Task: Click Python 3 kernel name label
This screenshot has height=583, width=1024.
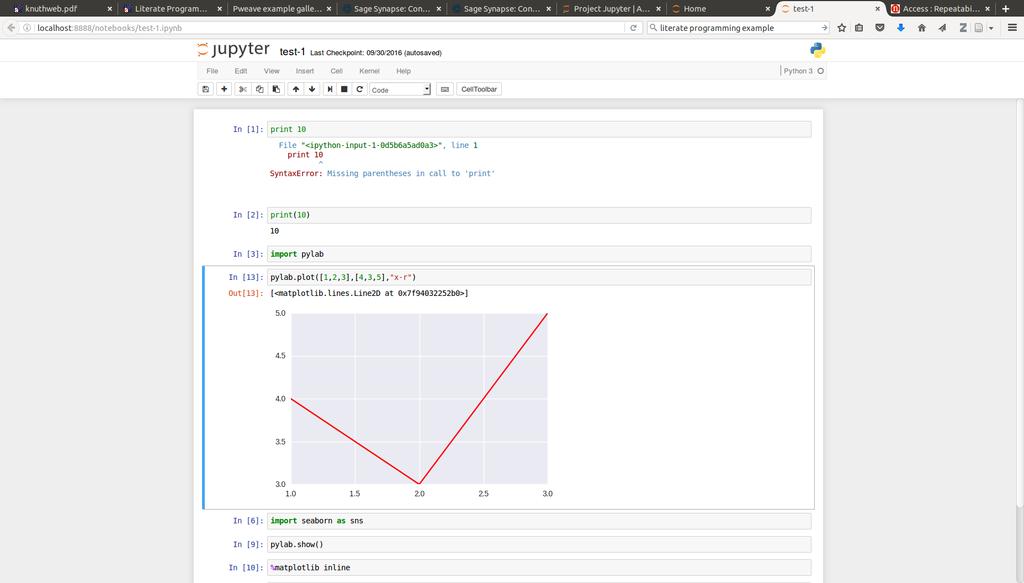Action: pyautogui.click(x=798, y=71)
